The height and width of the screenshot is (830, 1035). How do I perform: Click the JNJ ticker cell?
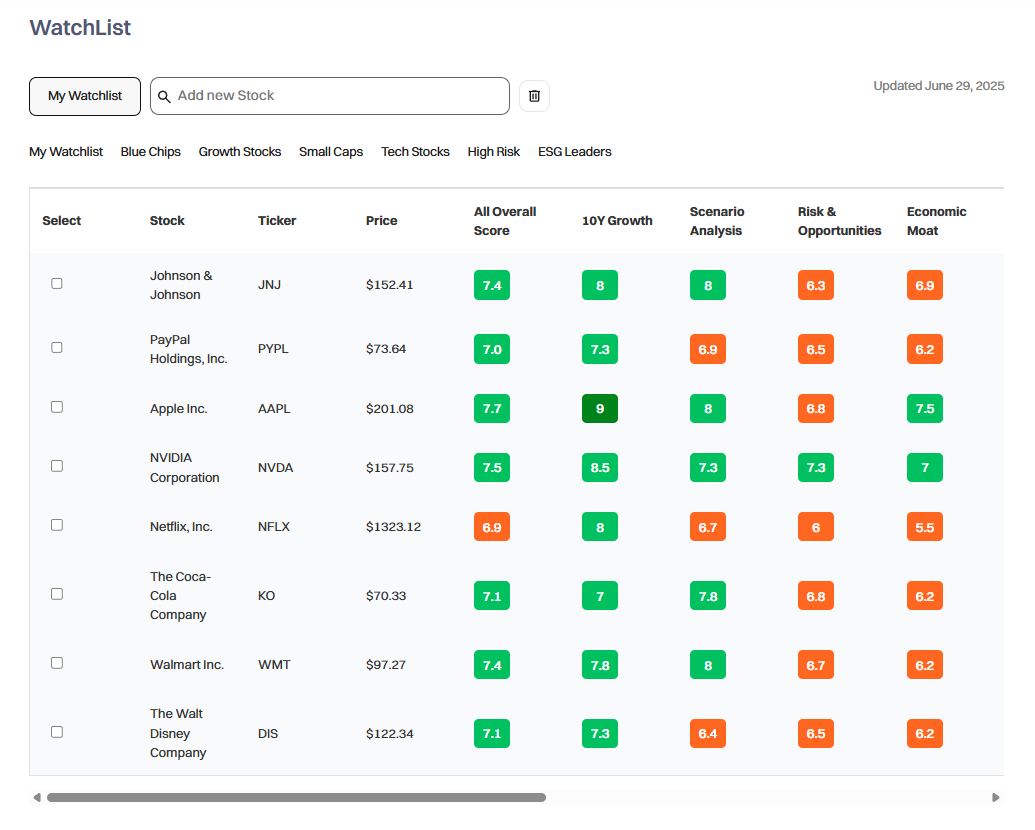pyautogui.click(x=269, y=285)
